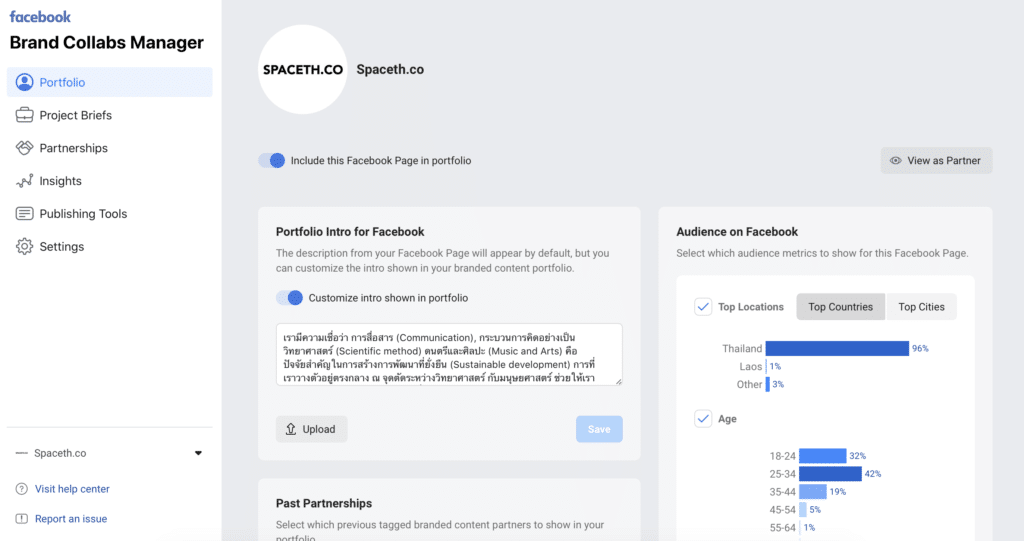Image resolution: width=1024 pixels, height=541 pixels.
Task: Click inside the portfolio intro text box
Action: click(x=449, y=354)
